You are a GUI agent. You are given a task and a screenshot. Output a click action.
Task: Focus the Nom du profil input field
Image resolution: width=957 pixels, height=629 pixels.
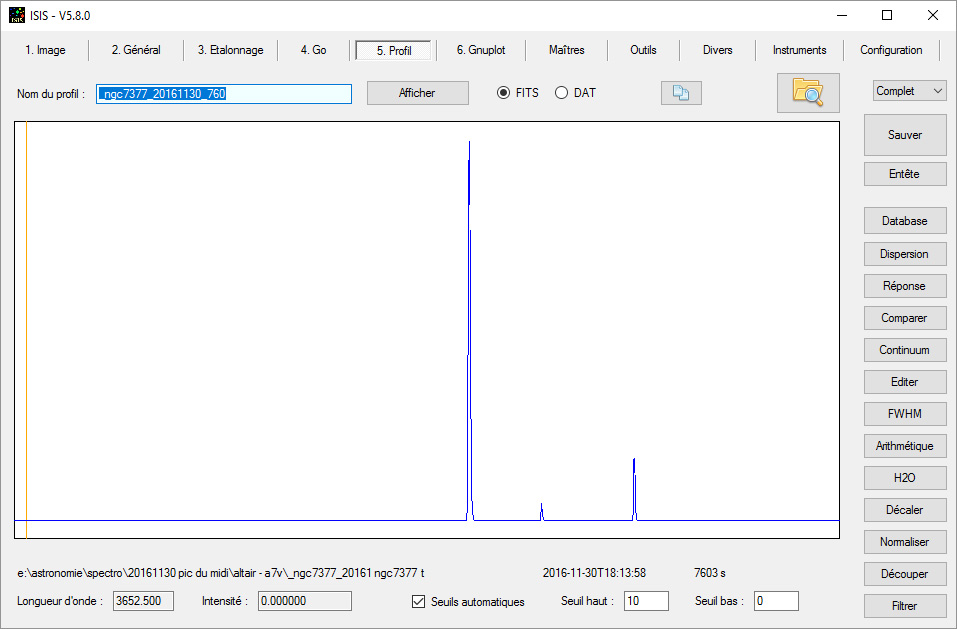[224, 94]
